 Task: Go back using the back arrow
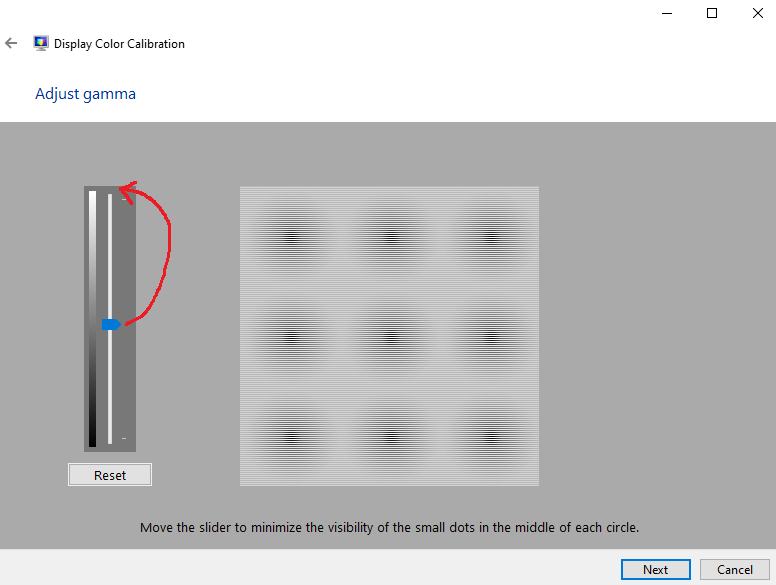point(11,44)
